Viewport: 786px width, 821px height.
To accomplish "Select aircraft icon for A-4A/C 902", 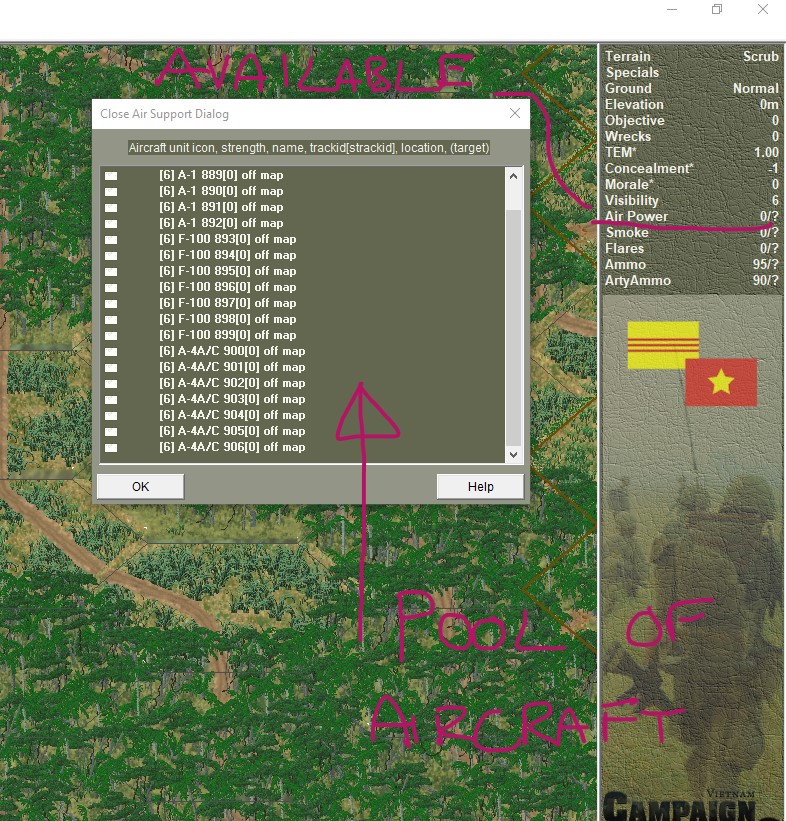I will pos(111,383).
